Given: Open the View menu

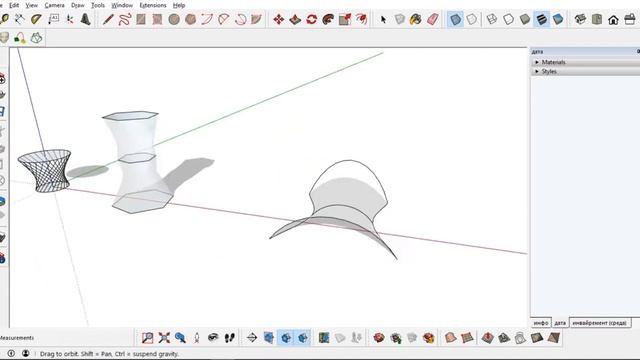Looking at the screenshot, I should tap(31, 5).
